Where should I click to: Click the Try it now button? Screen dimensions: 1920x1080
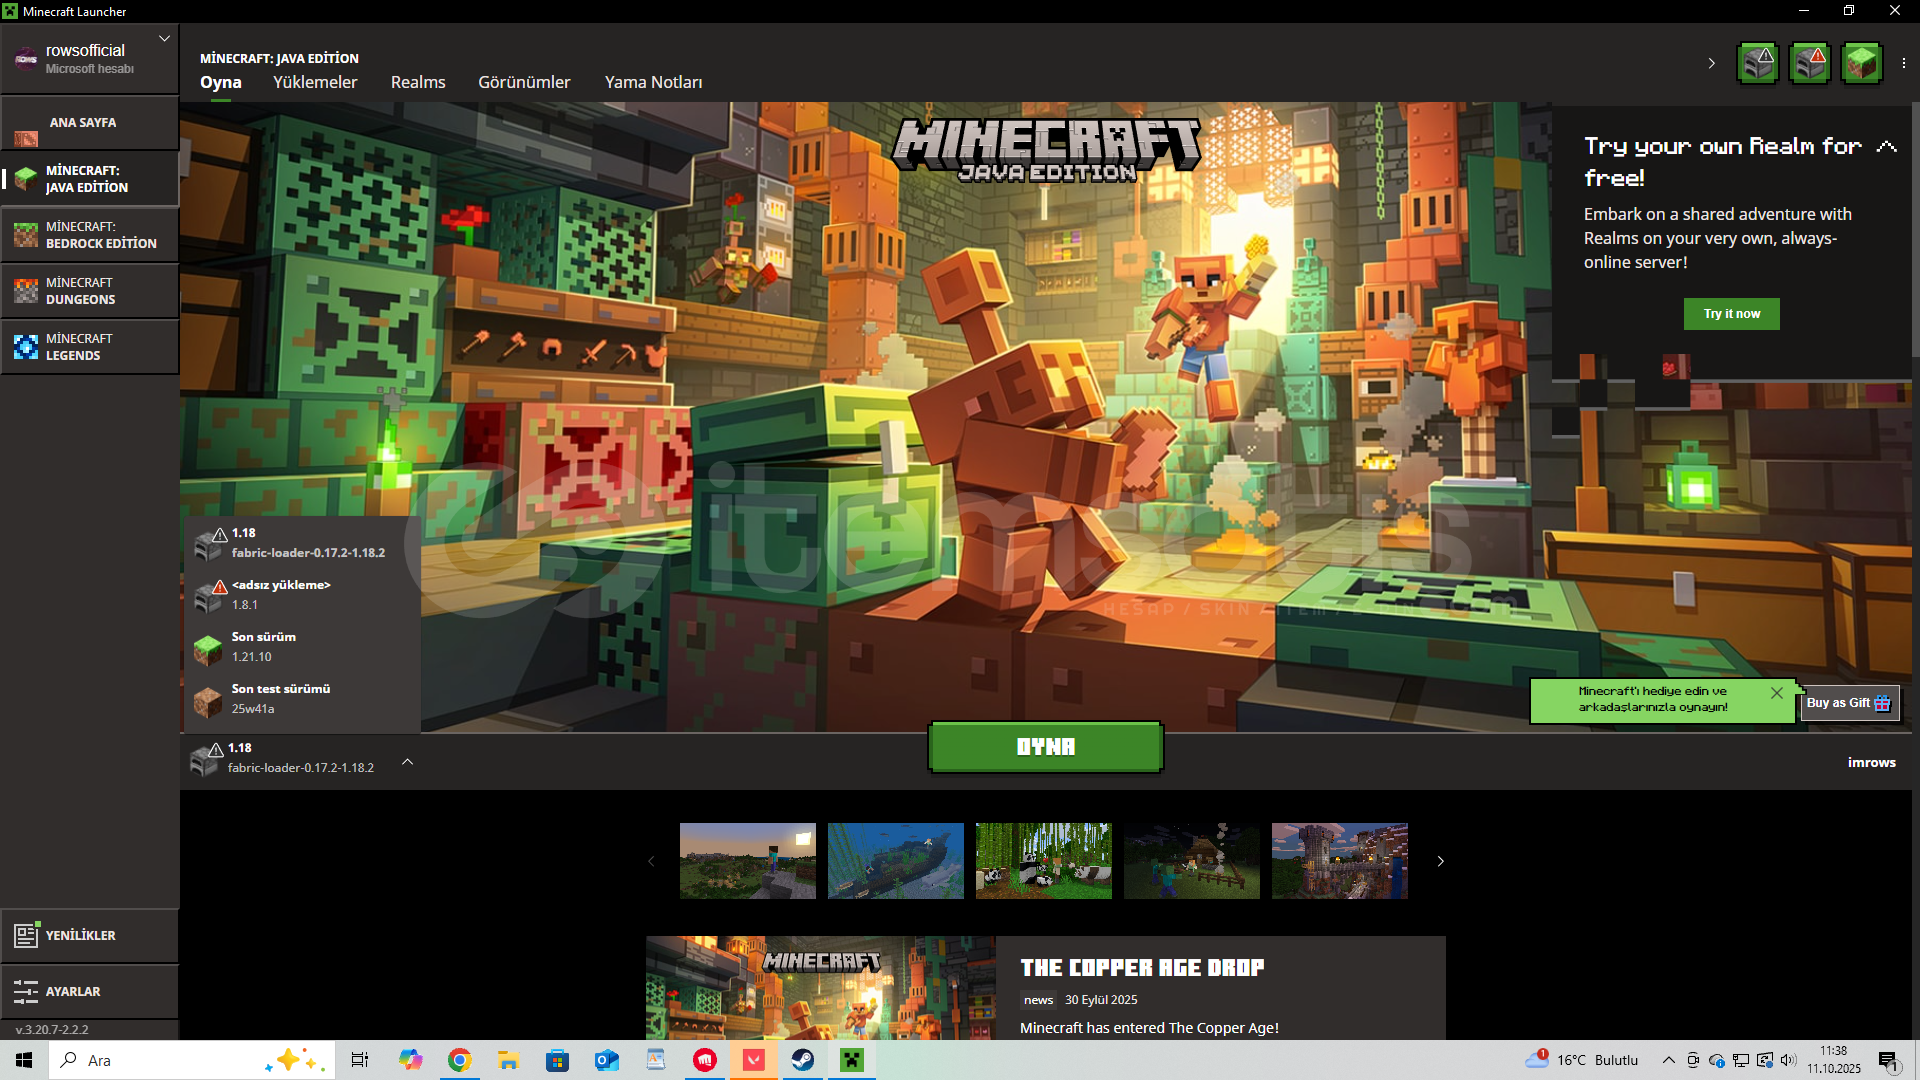pyautogui.click(x=1731, y=314)
